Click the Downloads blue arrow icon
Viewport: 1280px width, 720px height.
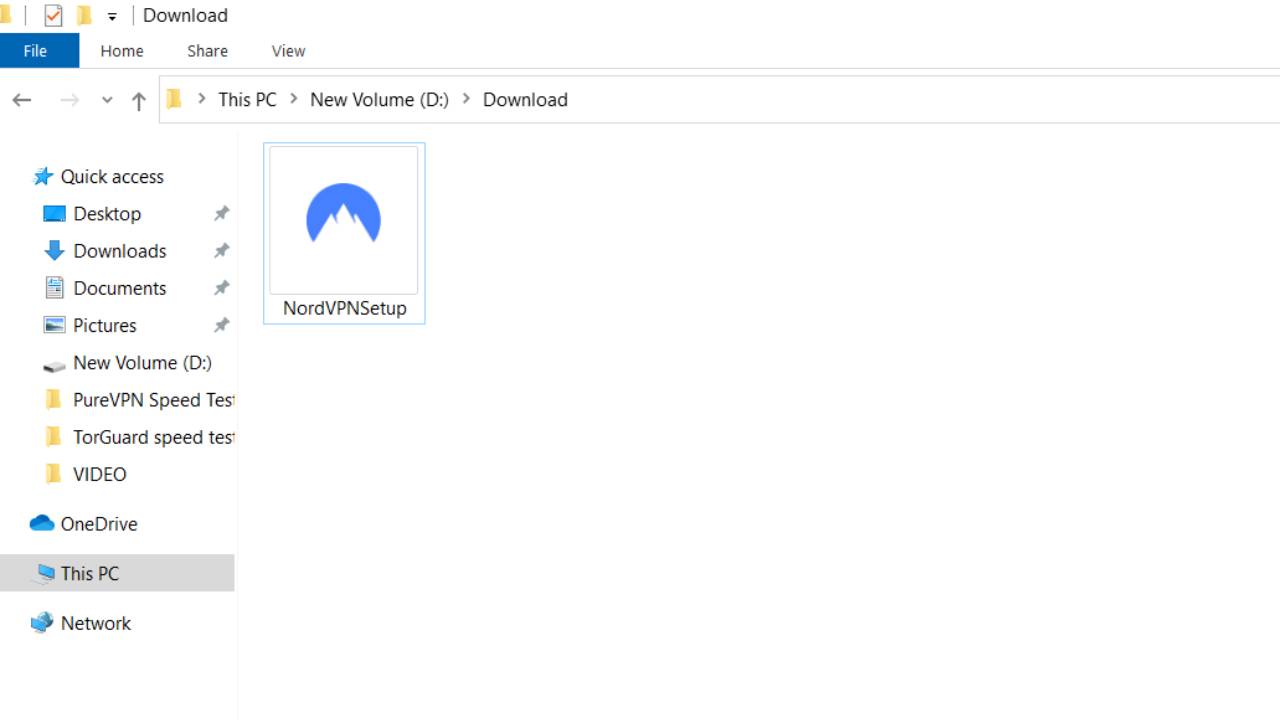[54, 251]
